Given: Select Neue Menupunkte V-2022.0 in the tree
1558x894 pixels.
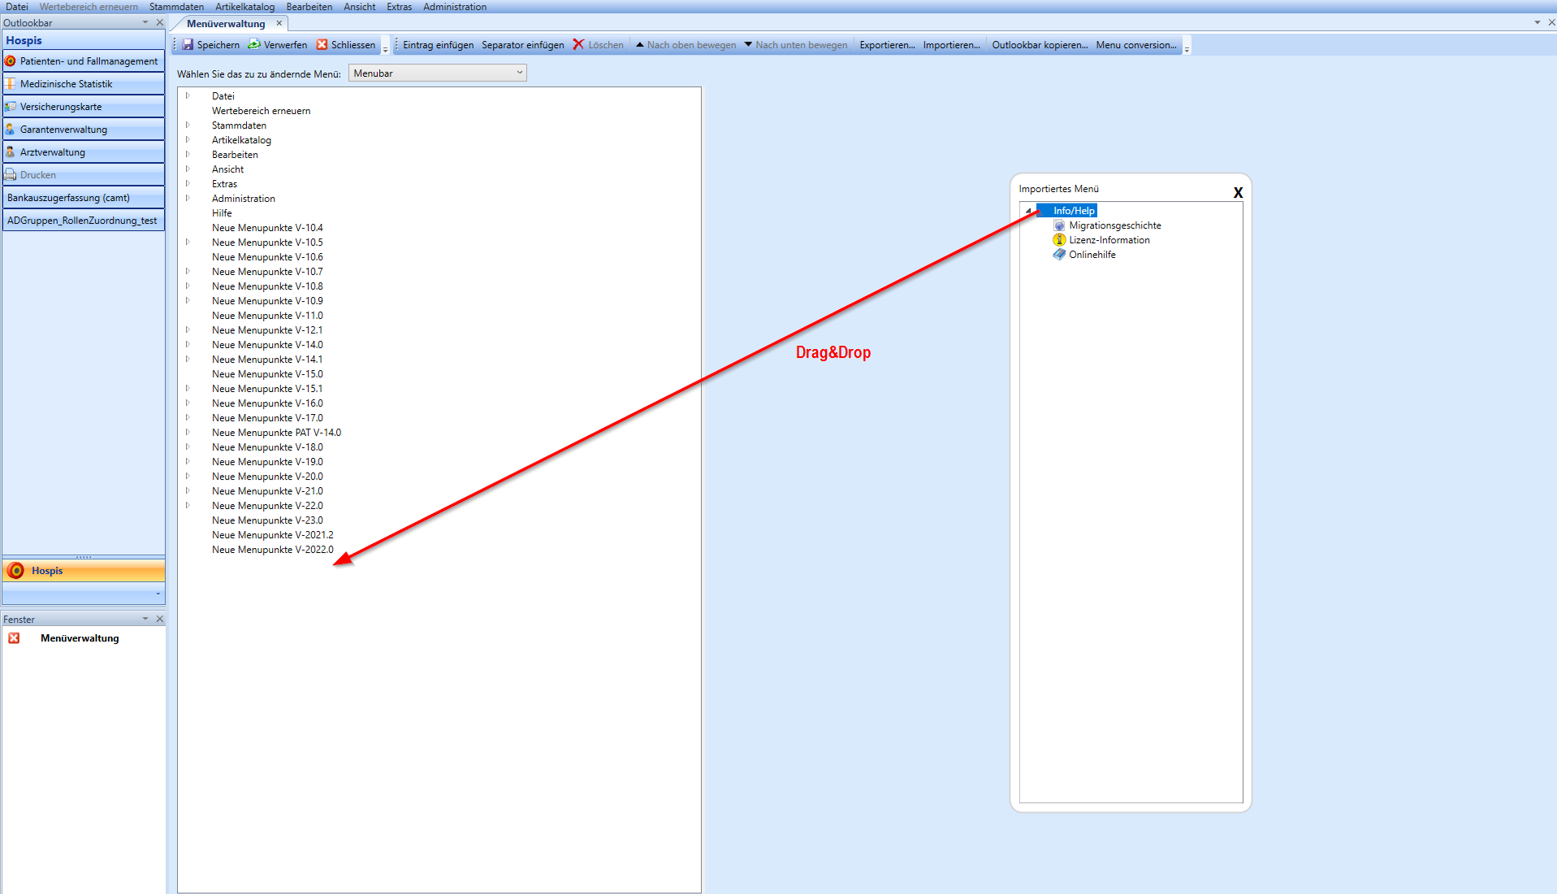Looking at the screenshot, I should (273, 549).
